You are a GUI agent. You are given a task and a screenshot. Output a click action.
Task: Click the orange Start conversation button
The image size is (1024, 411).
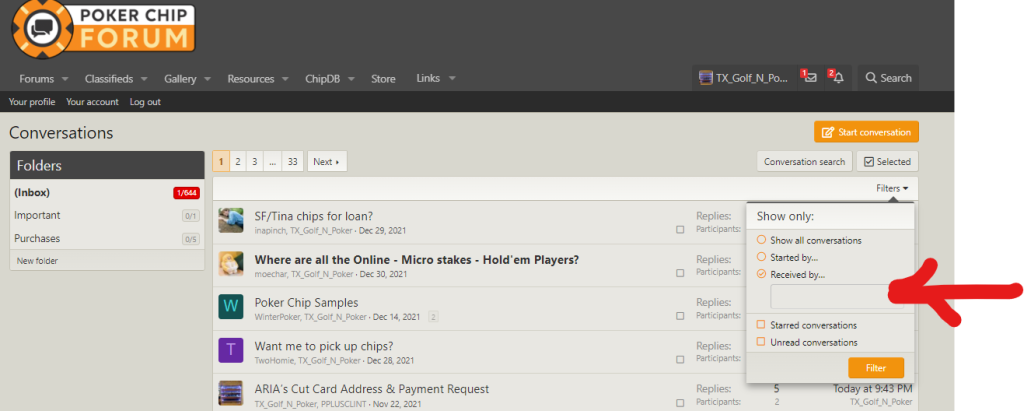coord(866,132)
